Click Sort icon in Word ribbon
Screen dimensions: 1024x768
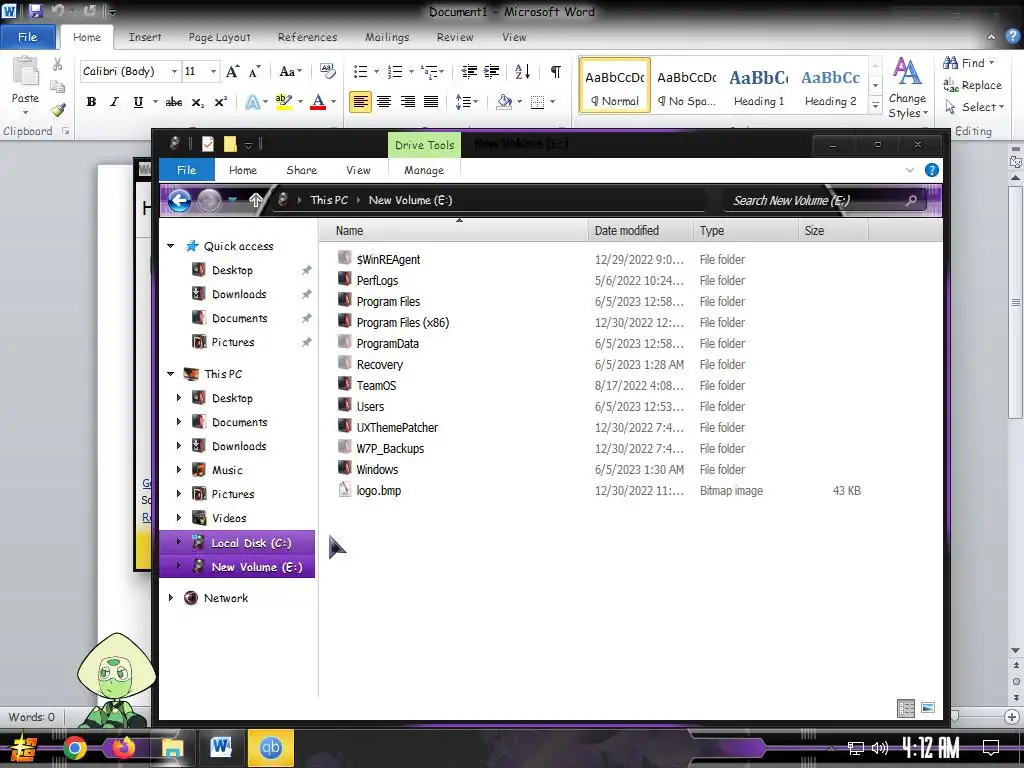point(522,71)
